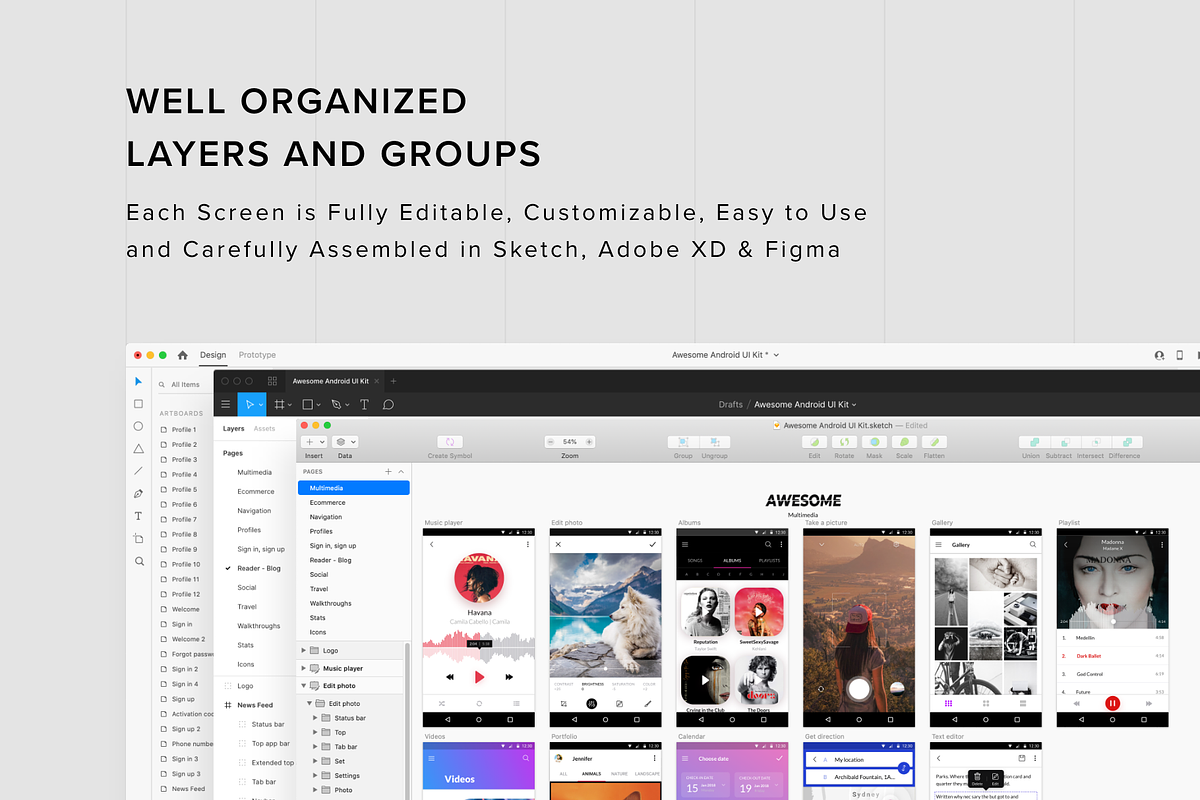This screenshot has width=1200, height=800.
Task: Open the Sketch Insert dropdown
Action: [x=314, y=442]
